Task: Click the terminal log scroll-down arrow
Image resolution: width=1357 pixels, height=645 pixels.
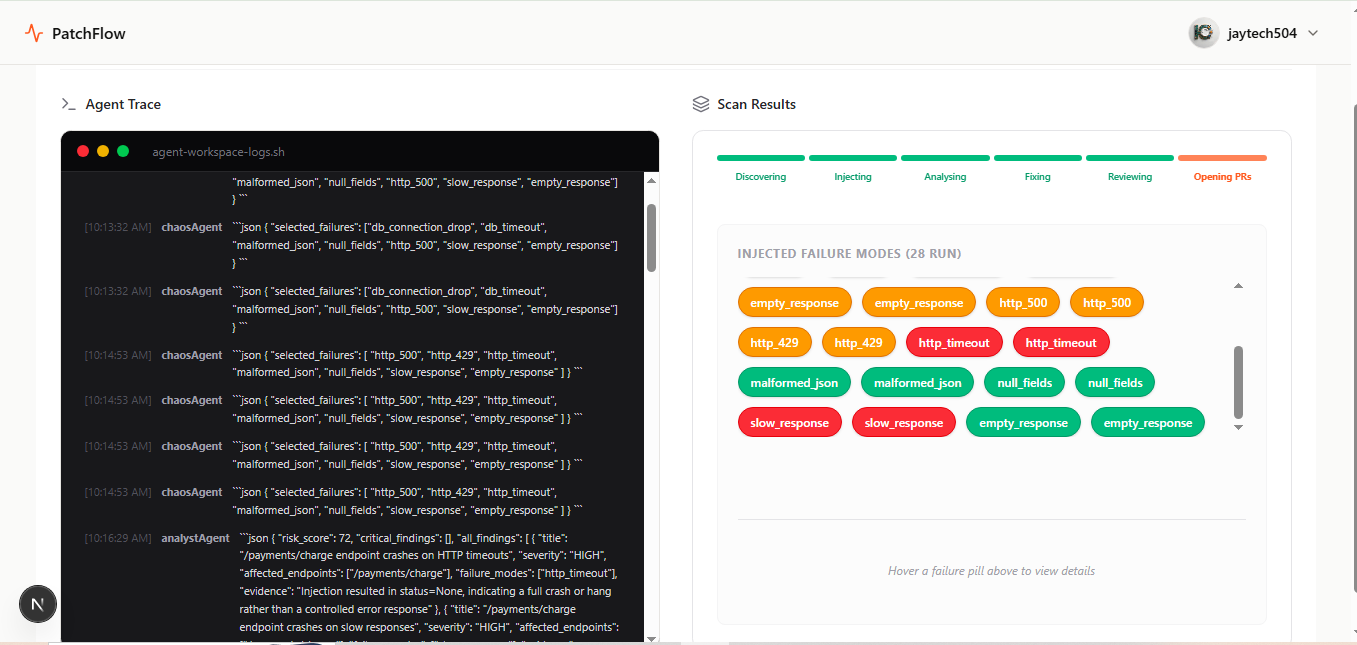Action: [x=651, y=637]
